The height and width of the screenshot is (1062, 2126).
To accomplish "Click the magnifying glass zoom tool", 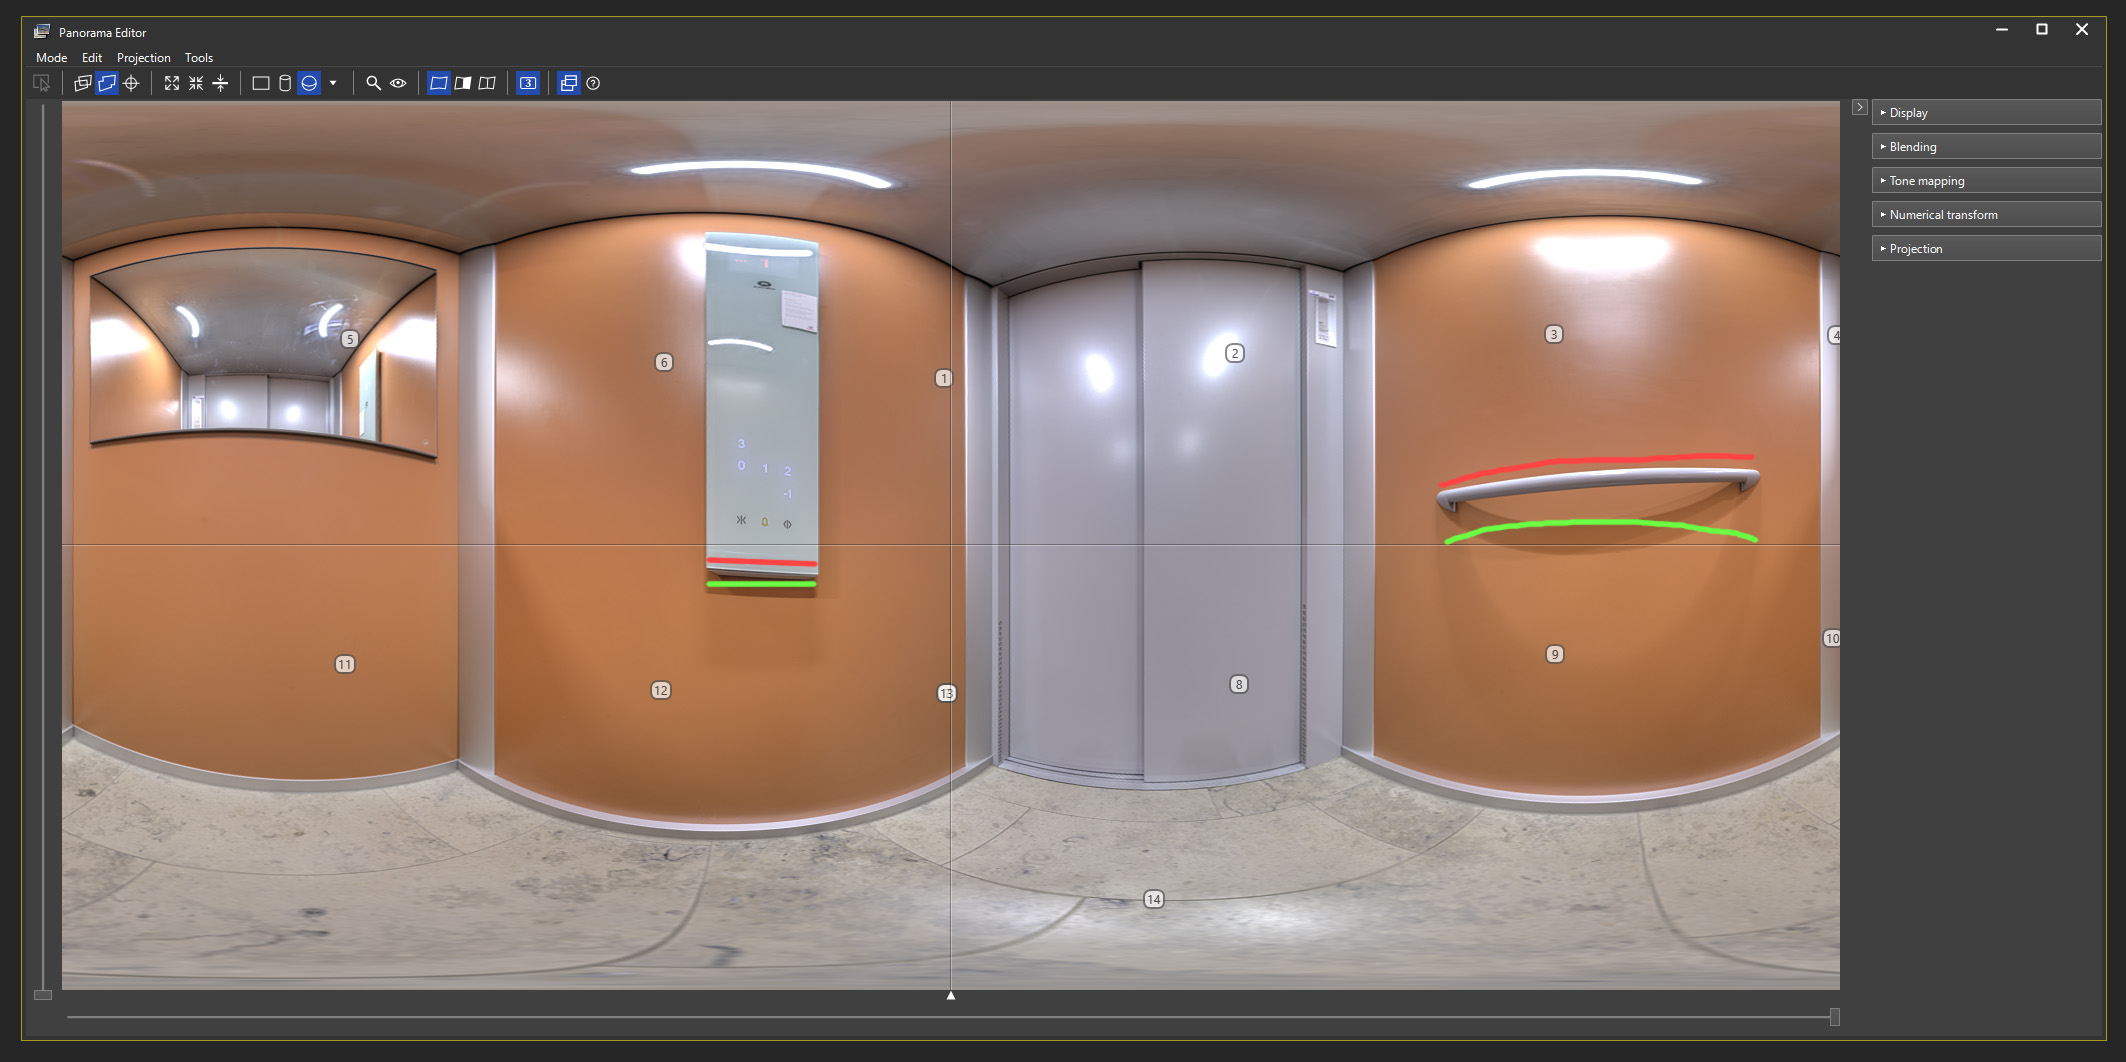I will (x=373, y=84).
